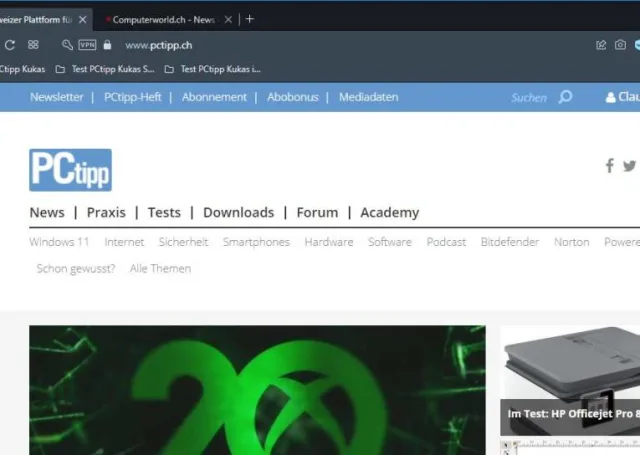
Task: Click the blue bar search magnifier icon
Action: (566, 97)
